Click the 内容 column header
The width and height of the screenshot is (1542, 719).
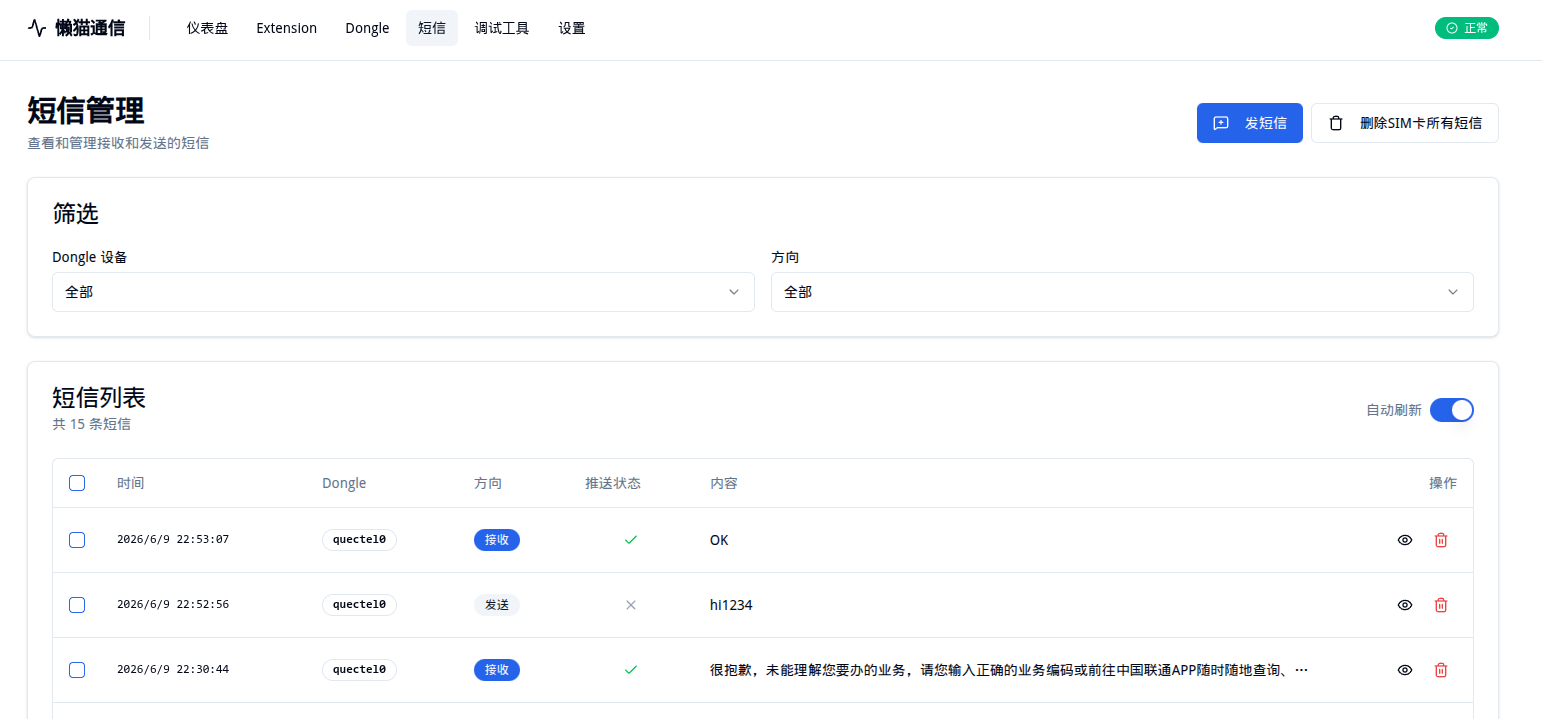[724, 483]
